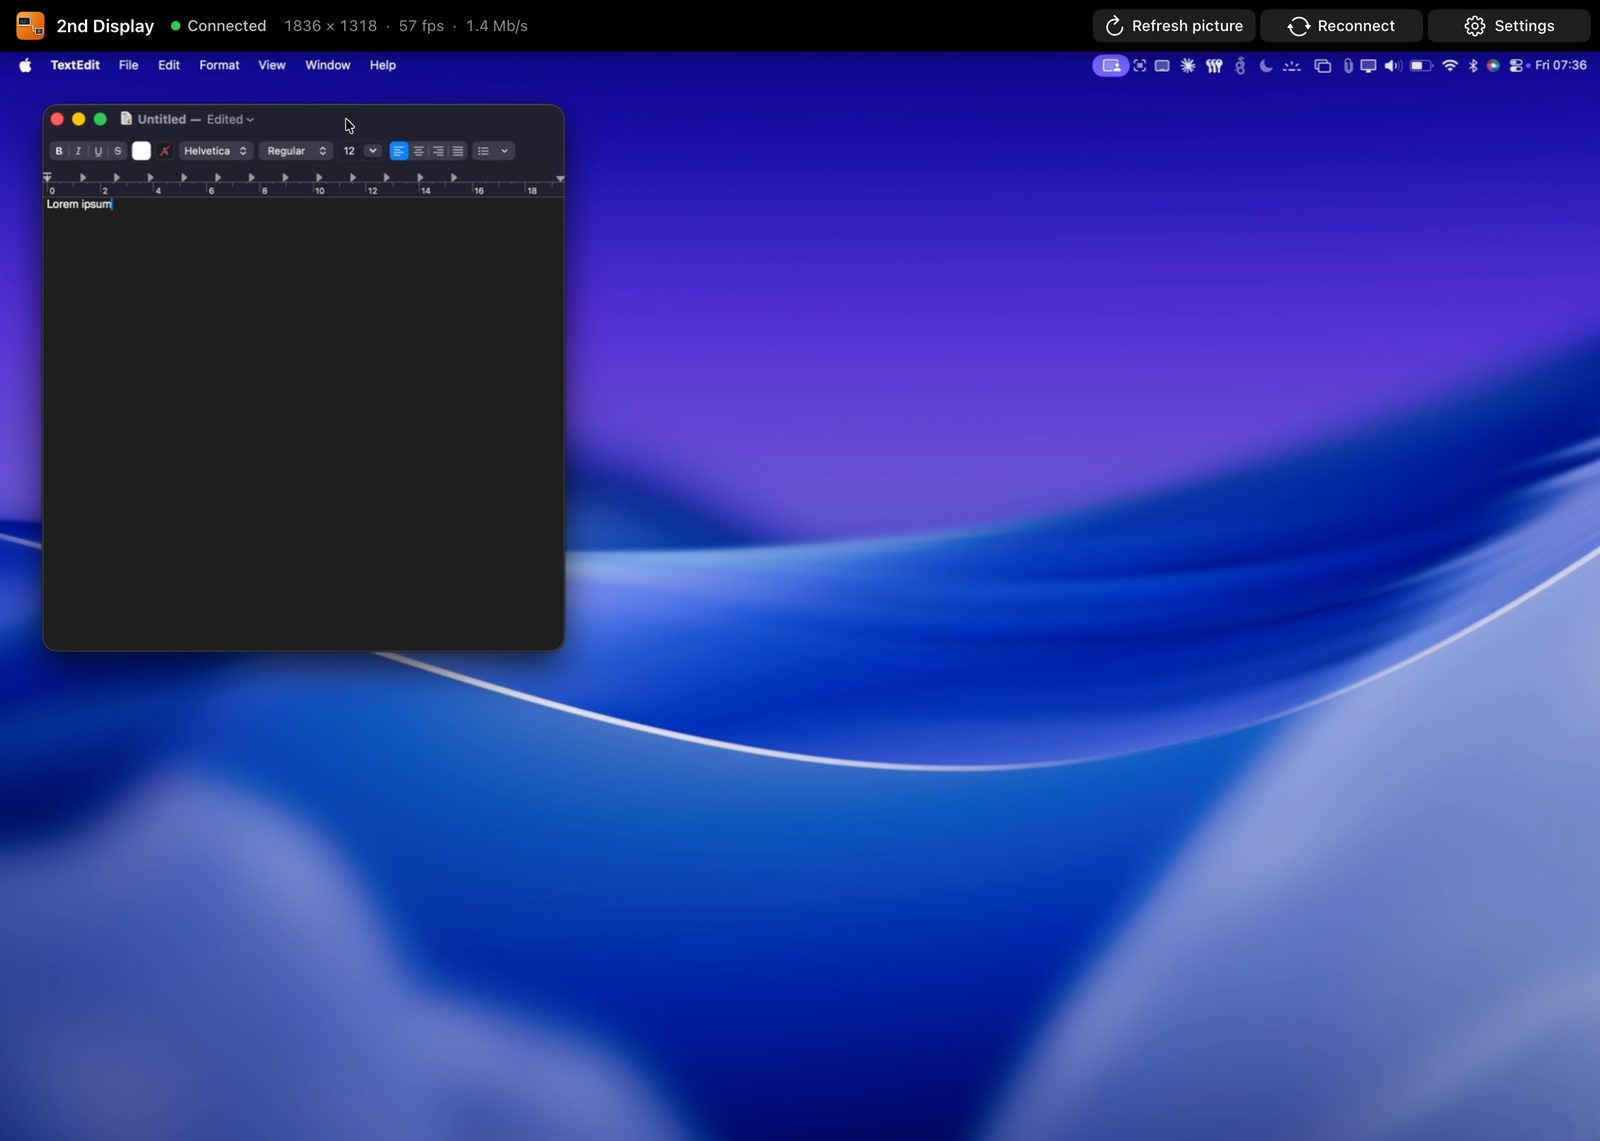Click the display monitor menu bar icon
Image resolution: width=1600 pixels, height=1141 pixels.
(x=1368, y=65)
